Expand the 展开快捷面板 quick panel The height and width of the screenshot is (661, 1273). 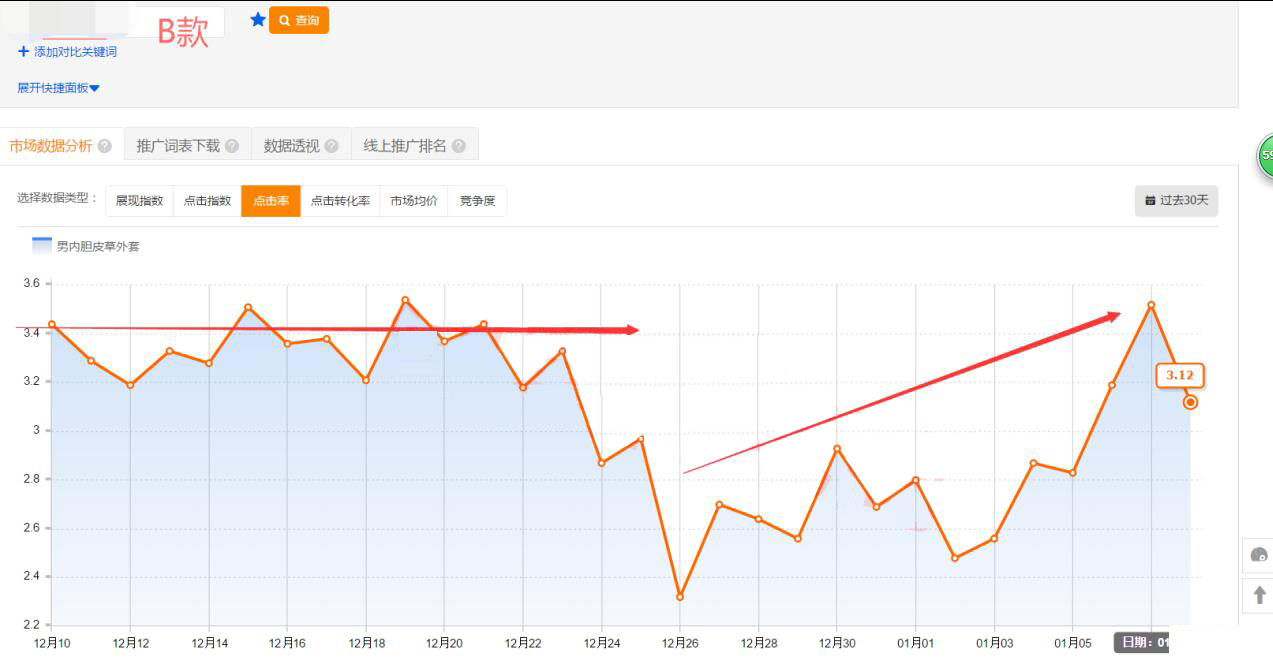click(x=58, y=88)
